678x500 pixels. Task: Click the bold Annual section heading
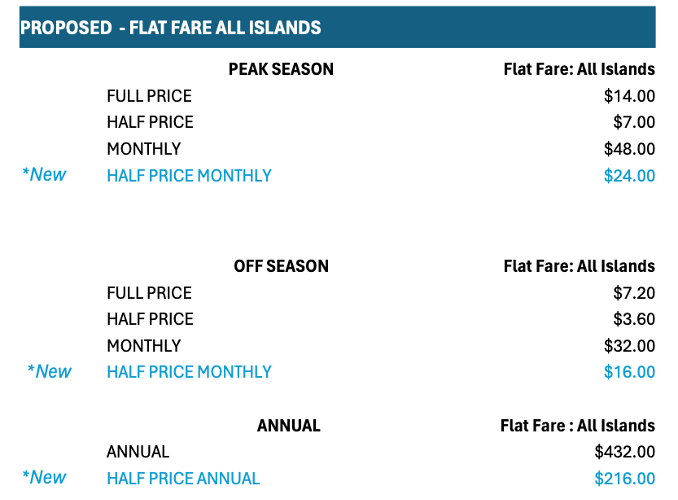pos(289,426)
